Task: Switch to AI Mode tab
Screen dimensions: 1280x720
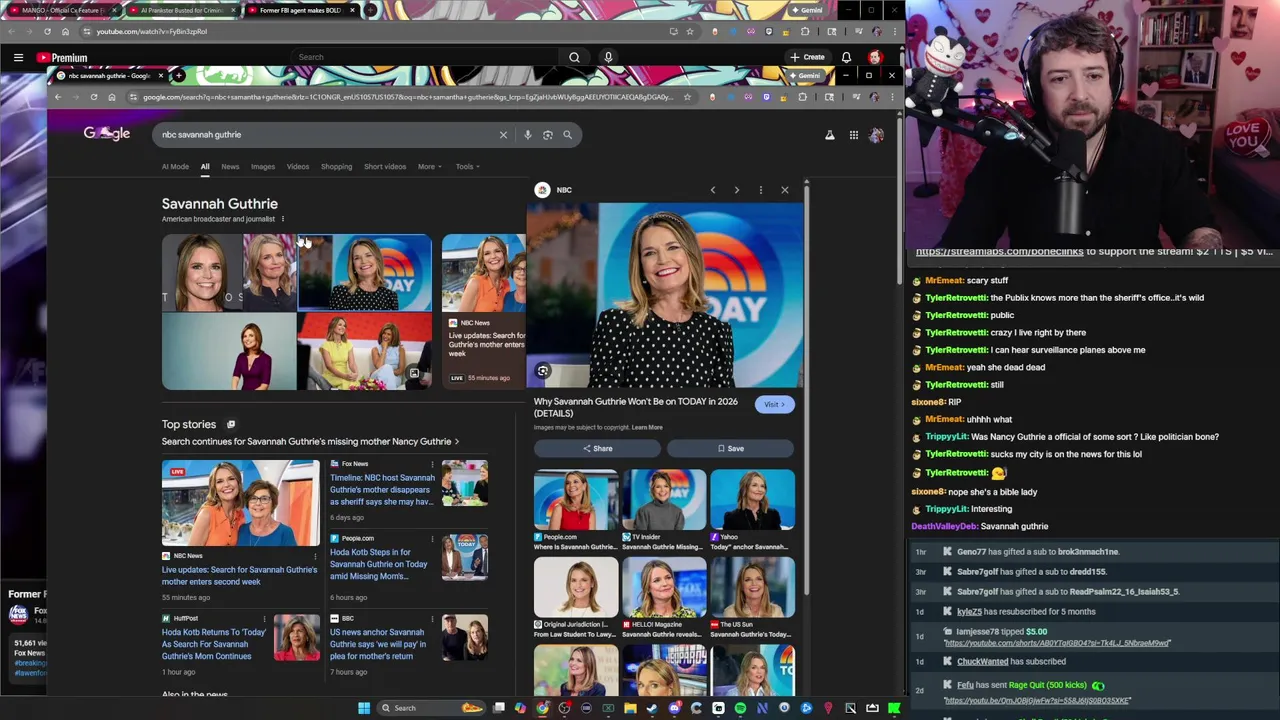Action: (175, 167)
